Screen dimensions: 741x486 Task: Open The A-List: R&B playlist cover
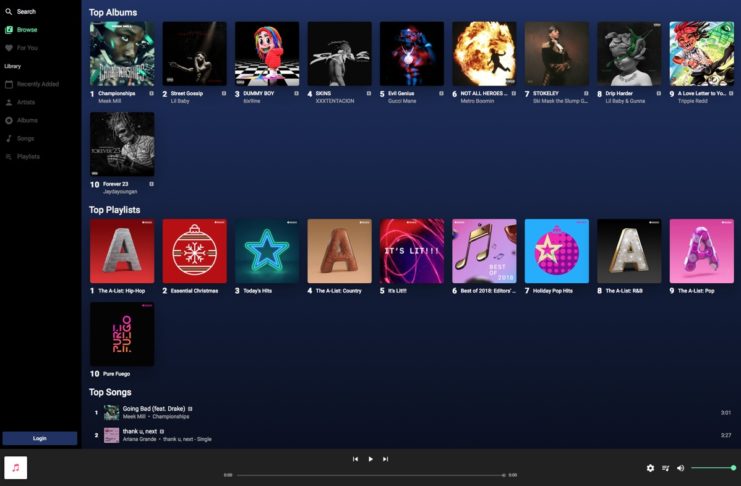coord(629,251)
